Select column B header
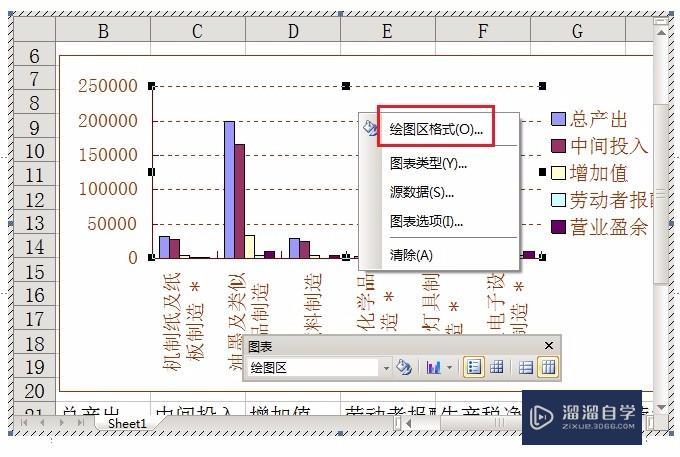Viewport: 680px width, 457px height. [x=103, y=31]
